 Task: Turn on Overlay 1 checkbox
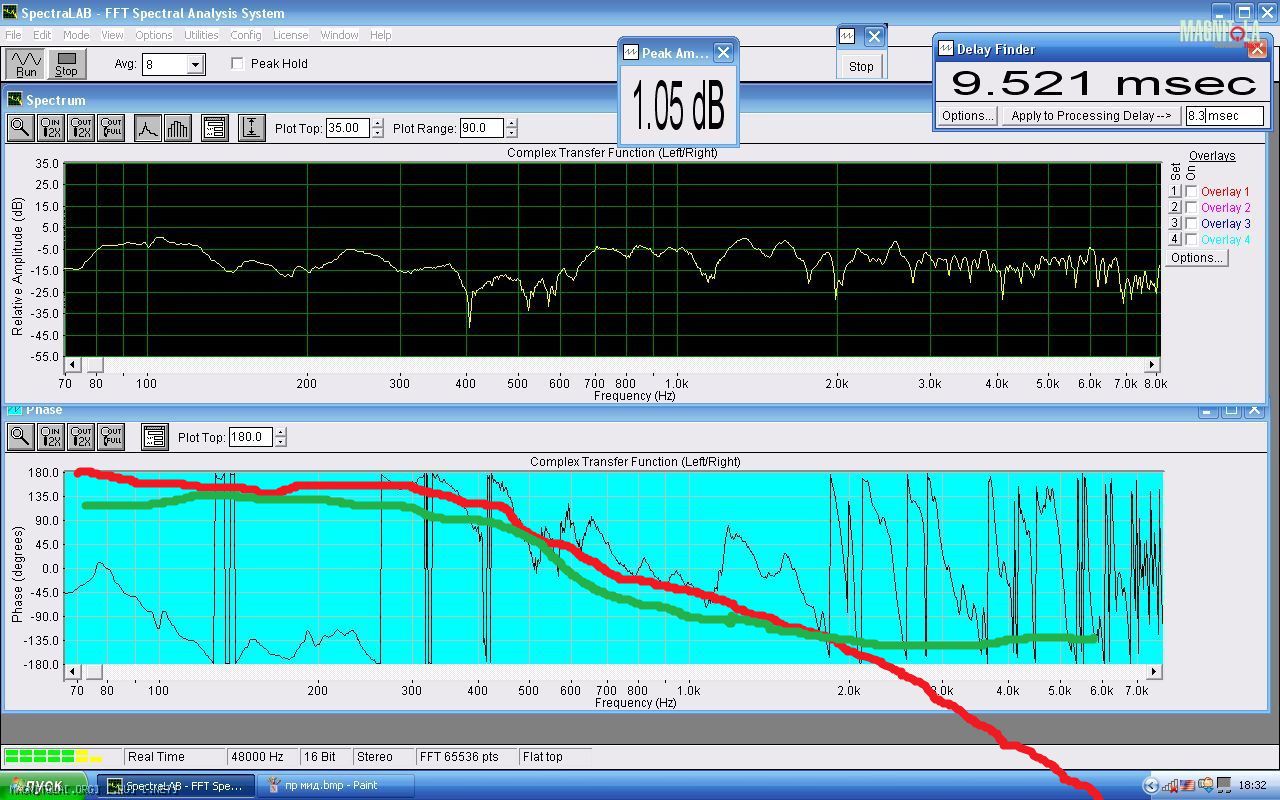click(1191, 192)
